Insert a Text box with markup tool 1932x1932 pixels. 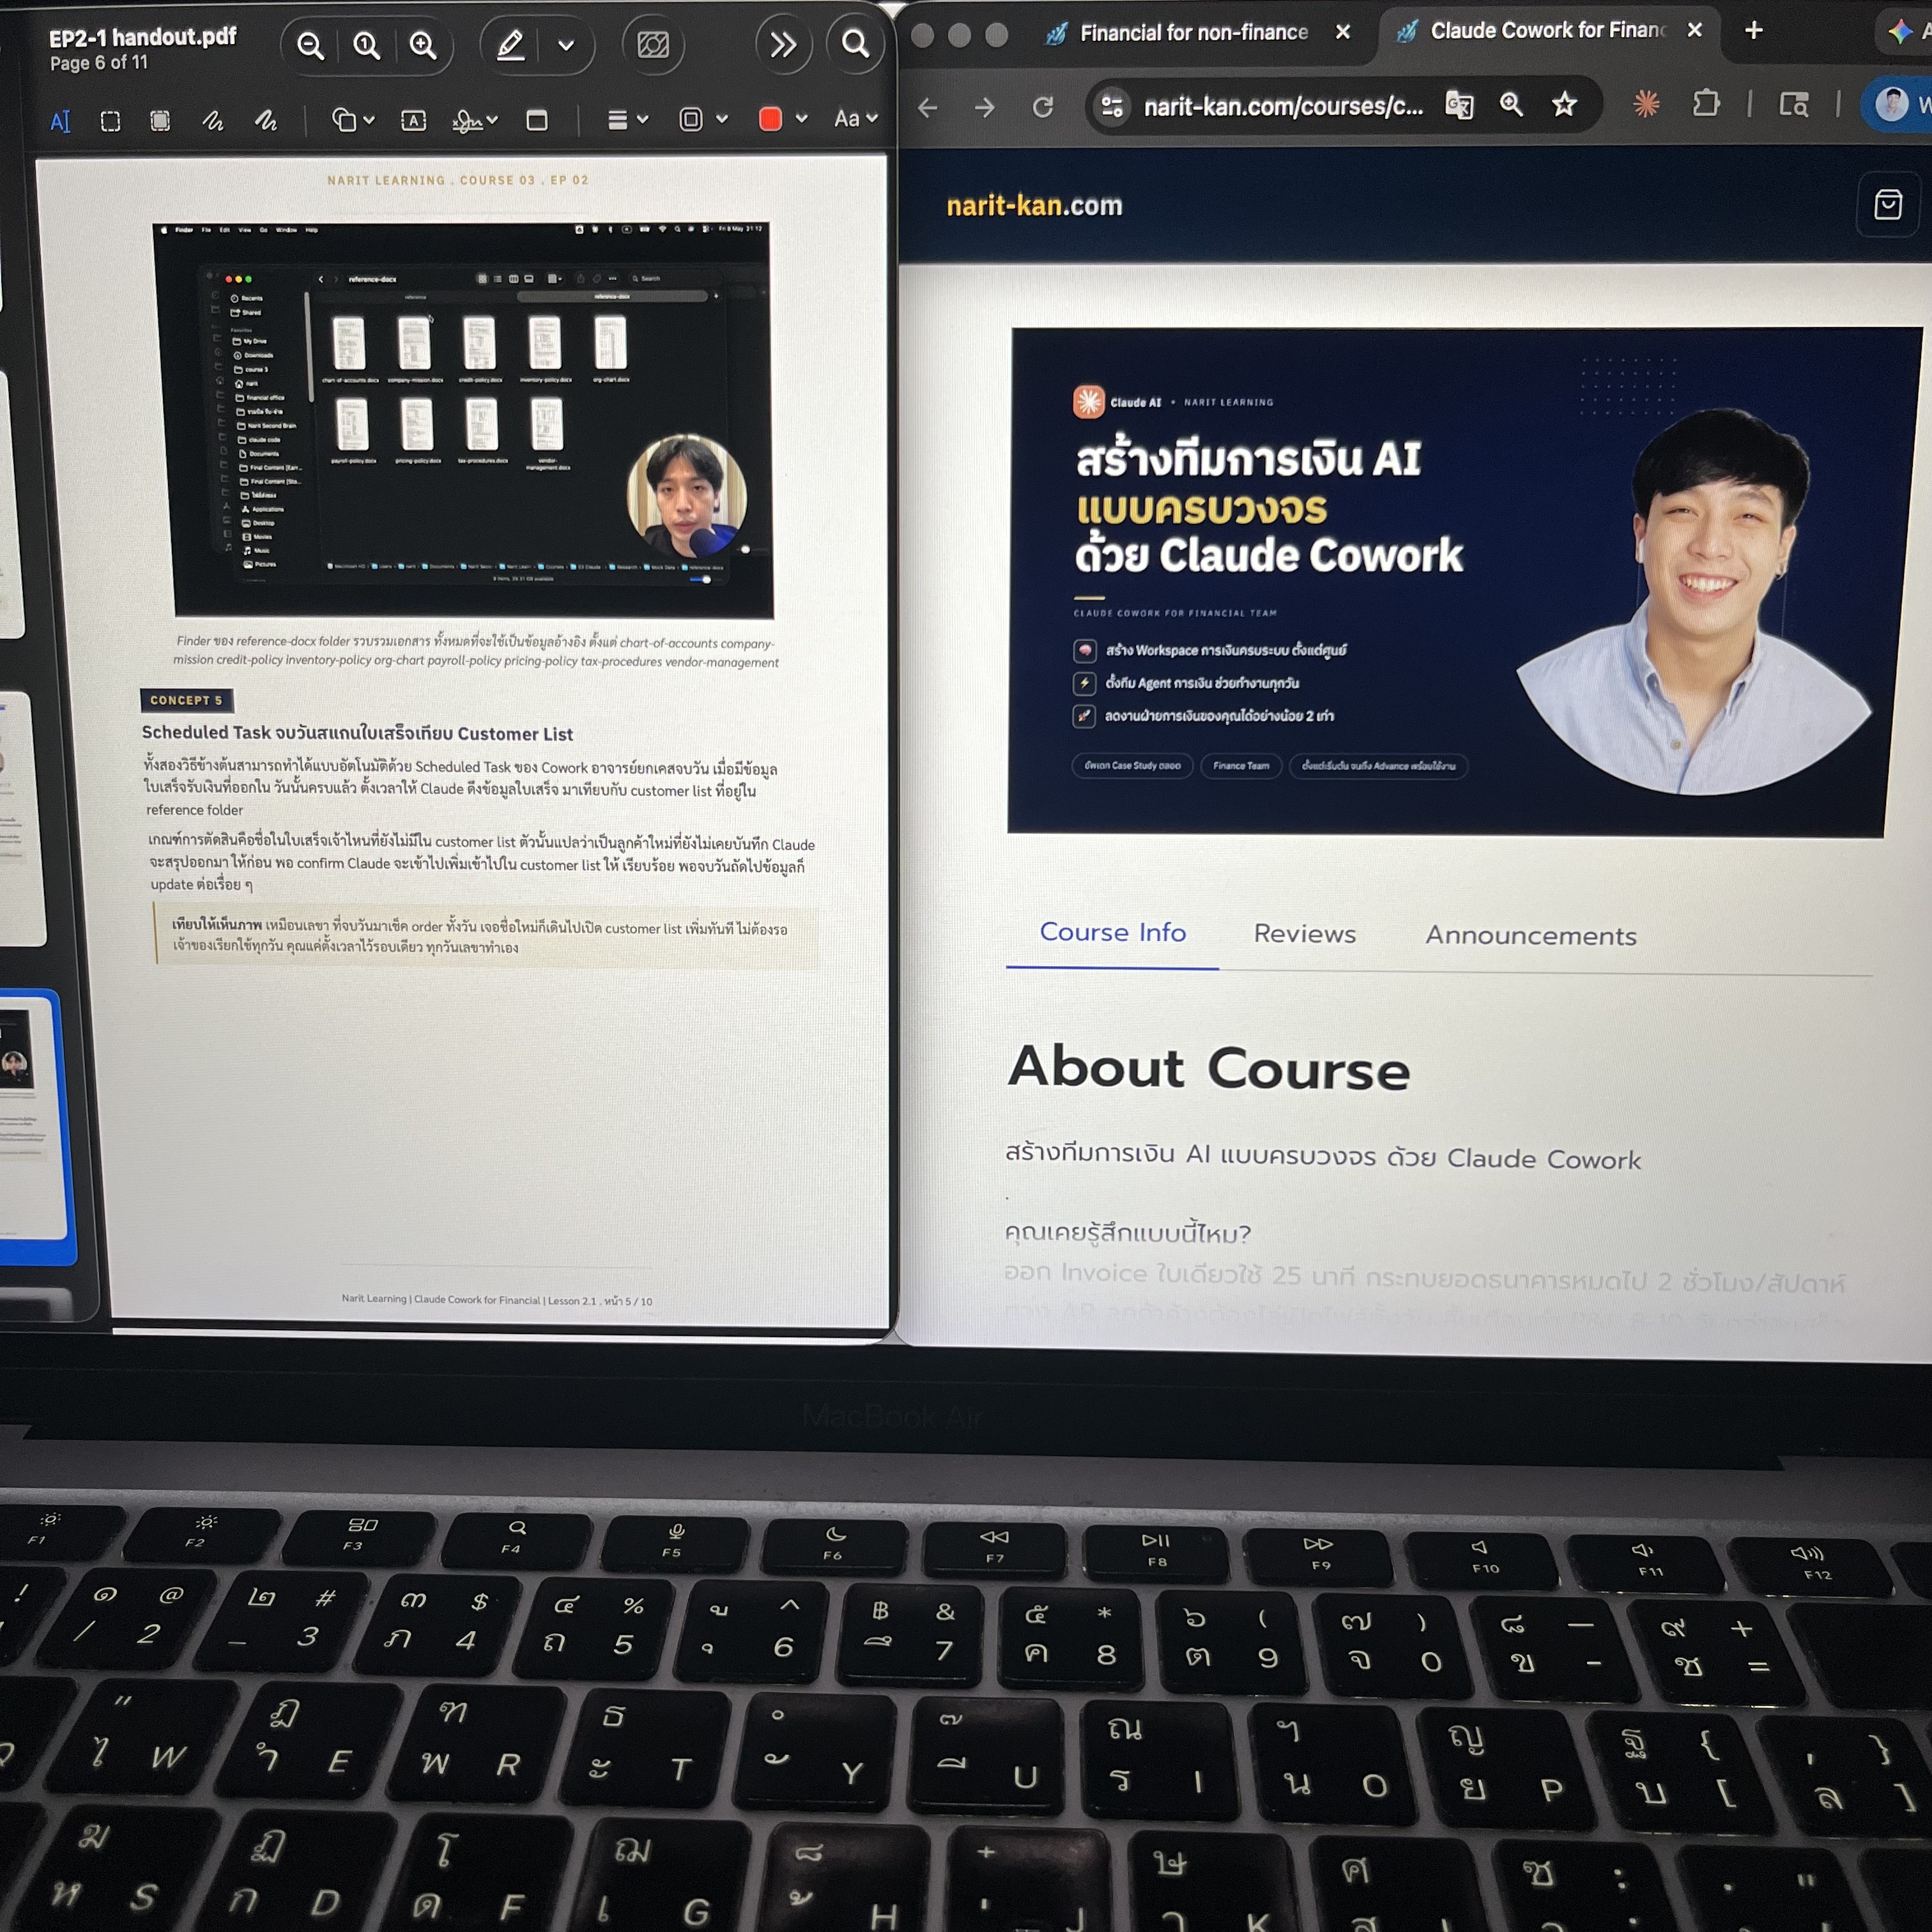click(x=413, y=121)
